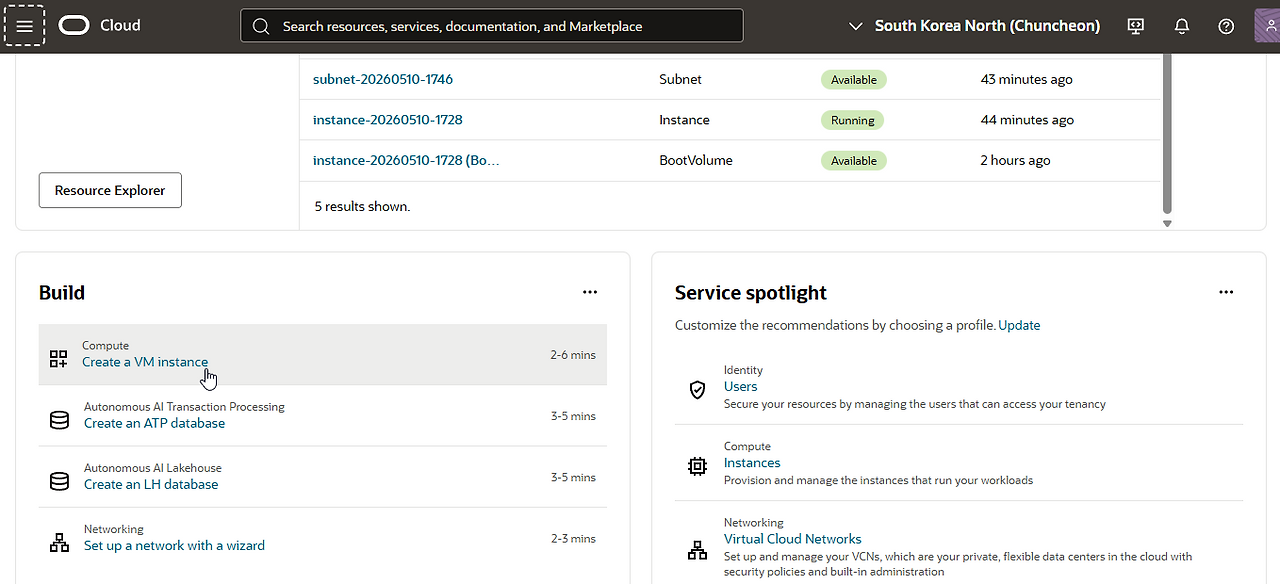The width and height of the screenshot is (1280, 584).
Task: Open the Service spotlight options menu
Action: coord(1226,292)
